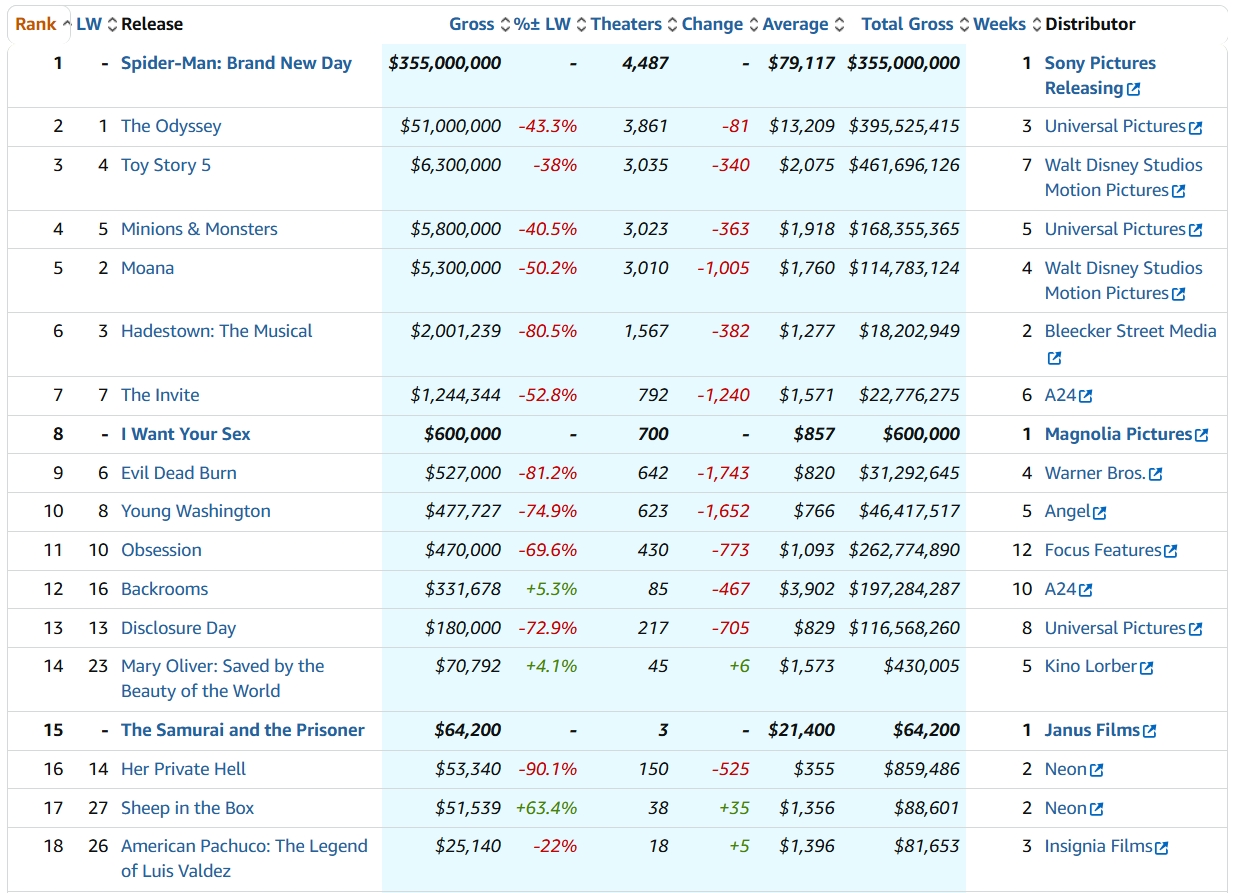Open The Invite release link

tap(160, 395)
